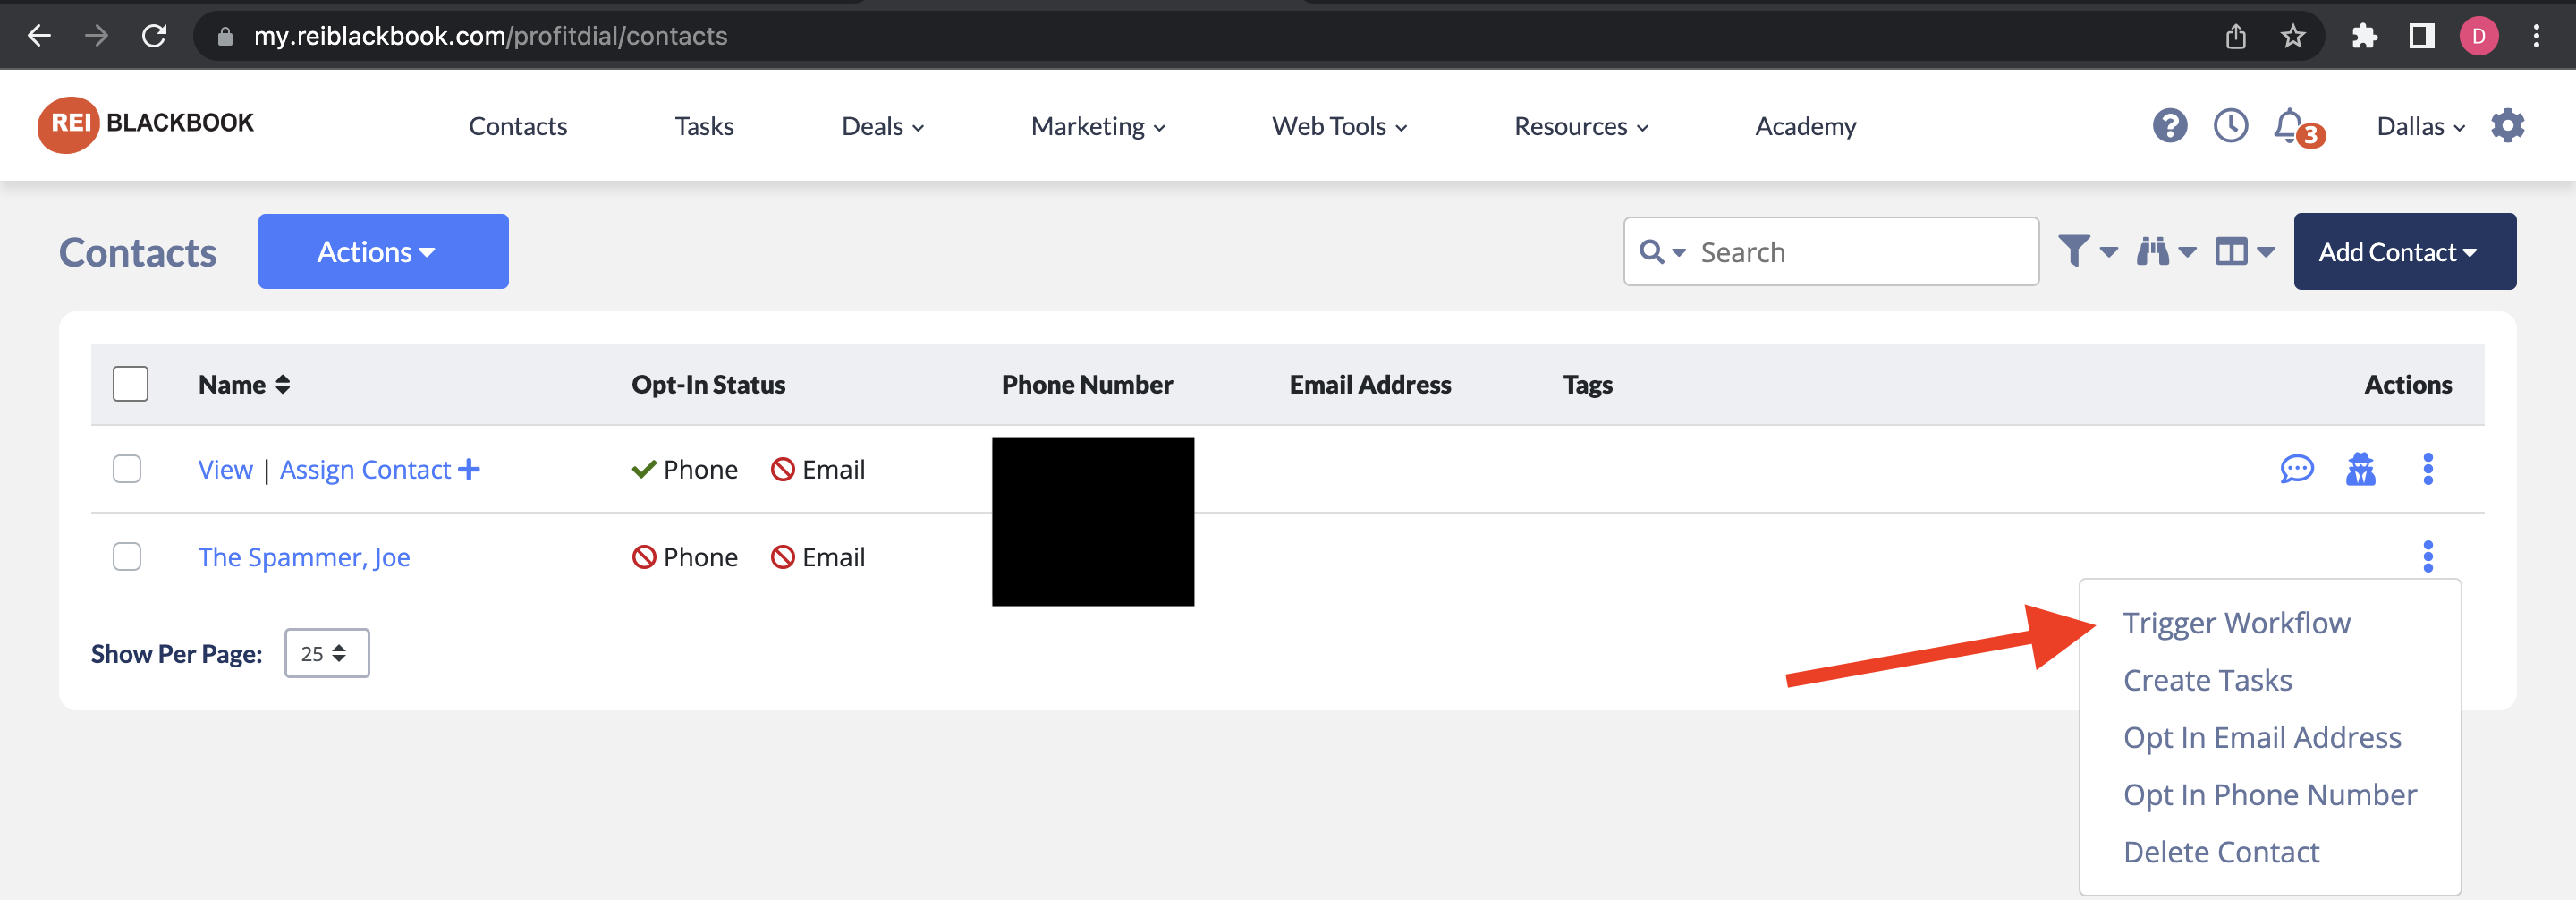Change Show Per Page 25 selector
The width and height of the screenshot is (2576, 900).
[x=326, y=653]
